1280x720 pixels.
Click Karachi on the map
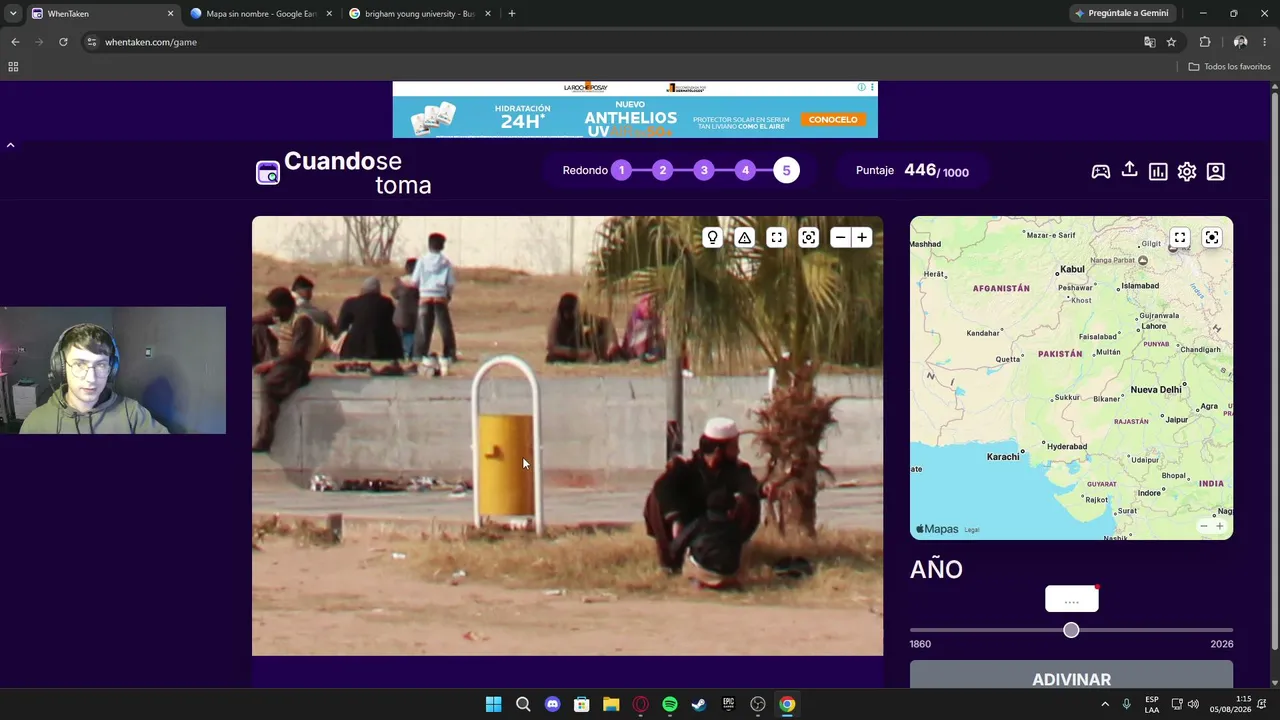pyautogui.click(x=1003, y=457)
